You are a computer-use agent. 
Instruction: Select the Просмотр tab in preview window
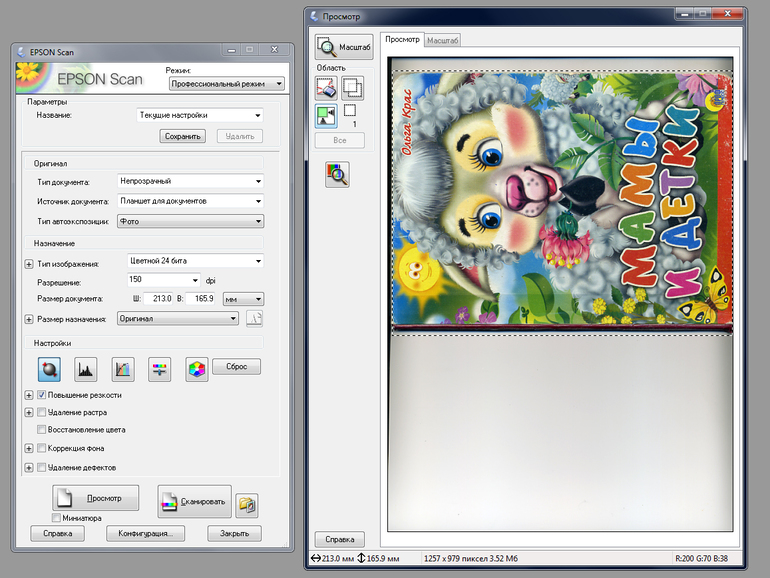coord(403,39)
